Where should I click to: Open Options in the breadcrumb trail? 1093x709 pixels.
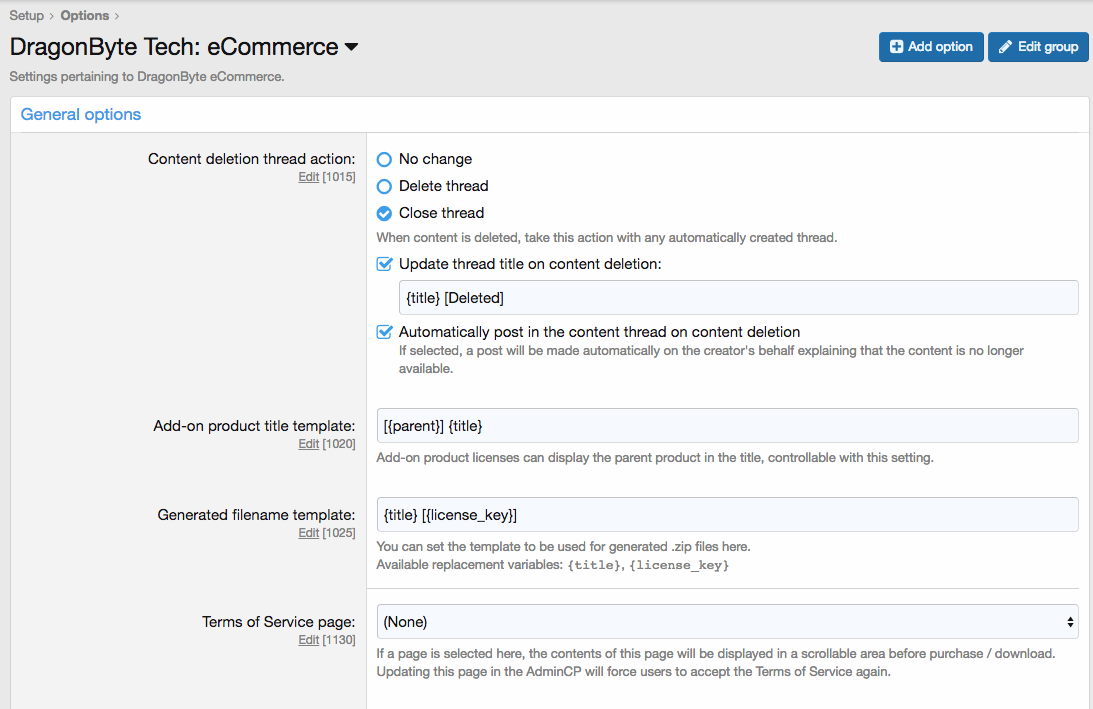pyautogui.click(x=84, y=16)
